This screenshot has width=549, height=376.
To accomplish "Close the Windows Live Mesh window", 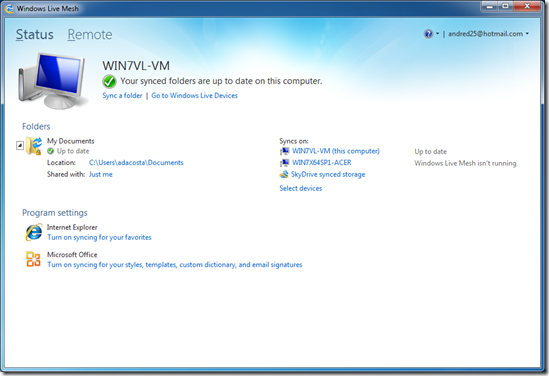I will 527,6.
